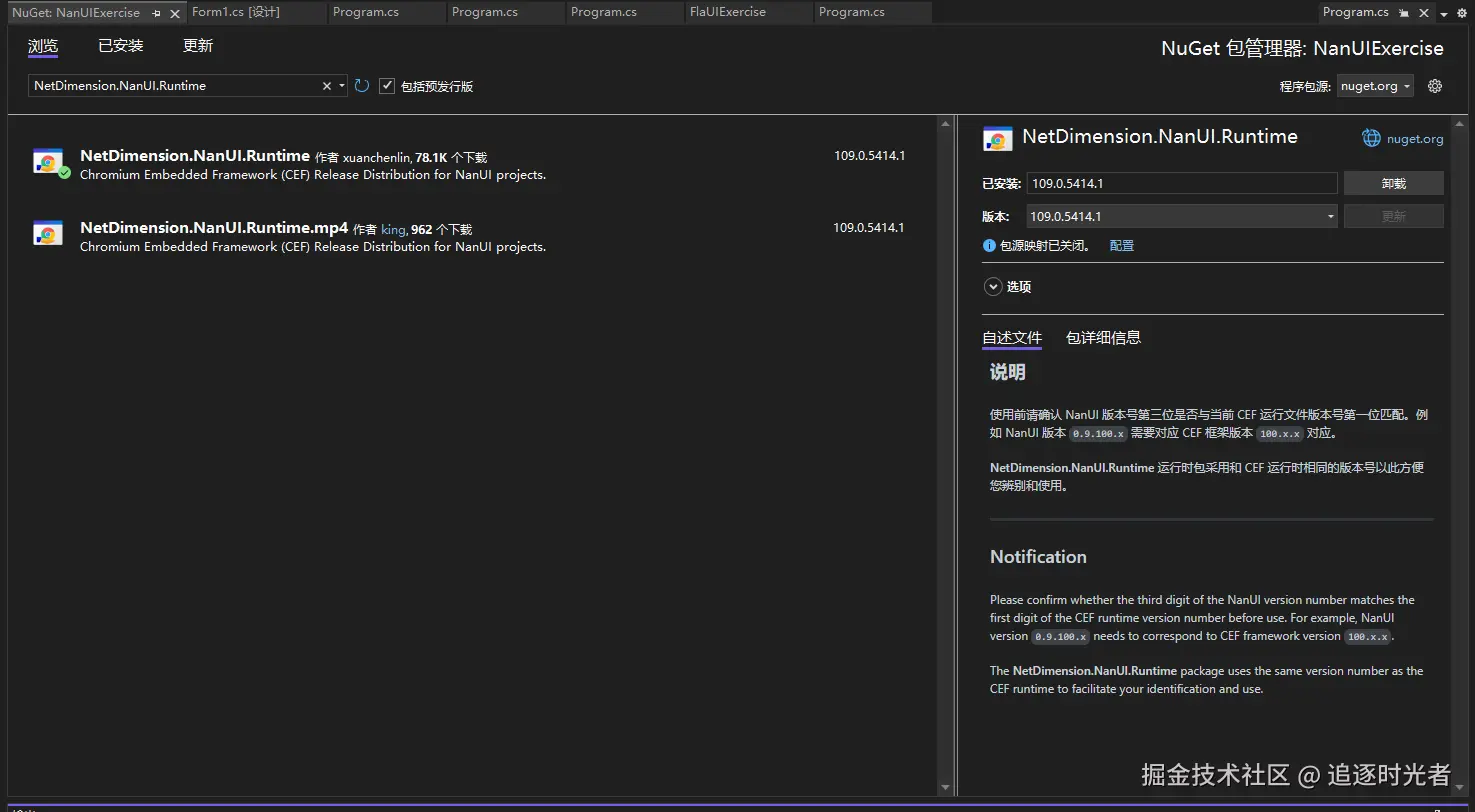Click the NetDimension.NanUI.Runtime.mp4 package icon

(48, 234)
